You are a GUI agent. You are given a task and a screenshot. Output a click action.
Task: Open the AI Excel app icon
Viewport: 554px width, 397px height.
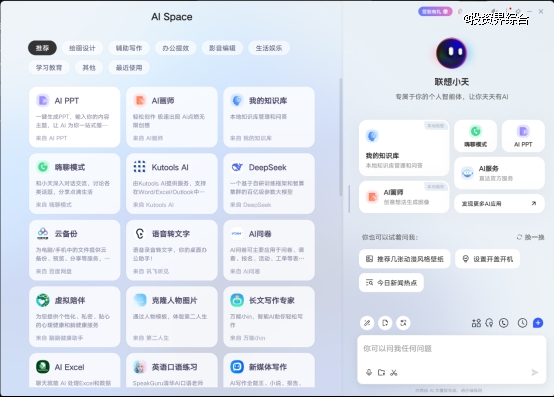click(43, 367)
